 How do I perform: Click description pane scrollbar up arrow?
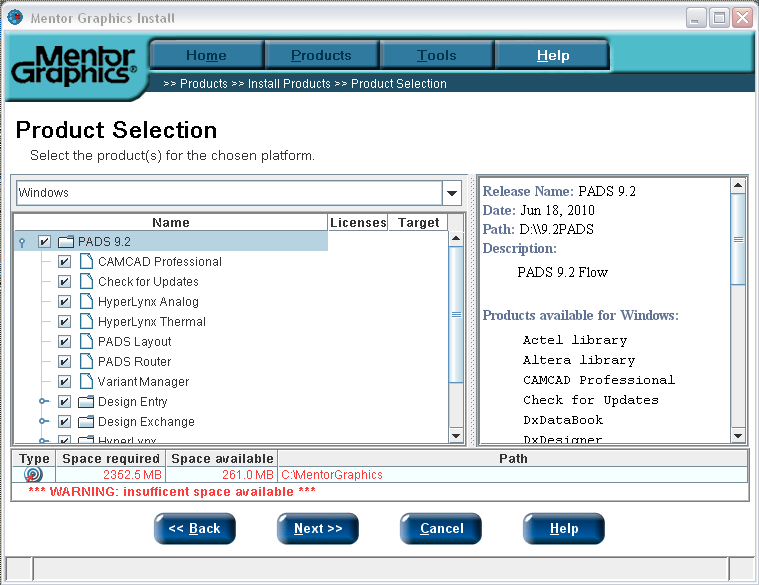[738, 186]
